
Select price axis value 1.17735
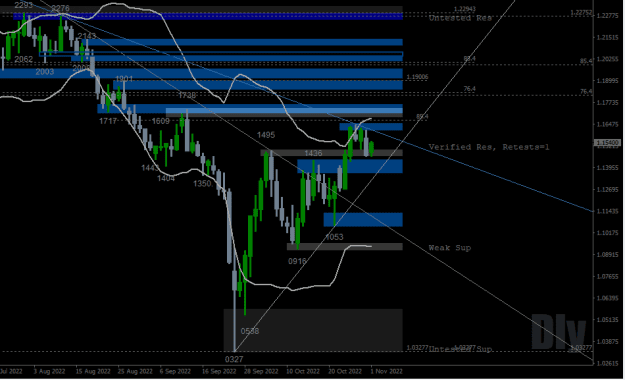coord(607,102)
